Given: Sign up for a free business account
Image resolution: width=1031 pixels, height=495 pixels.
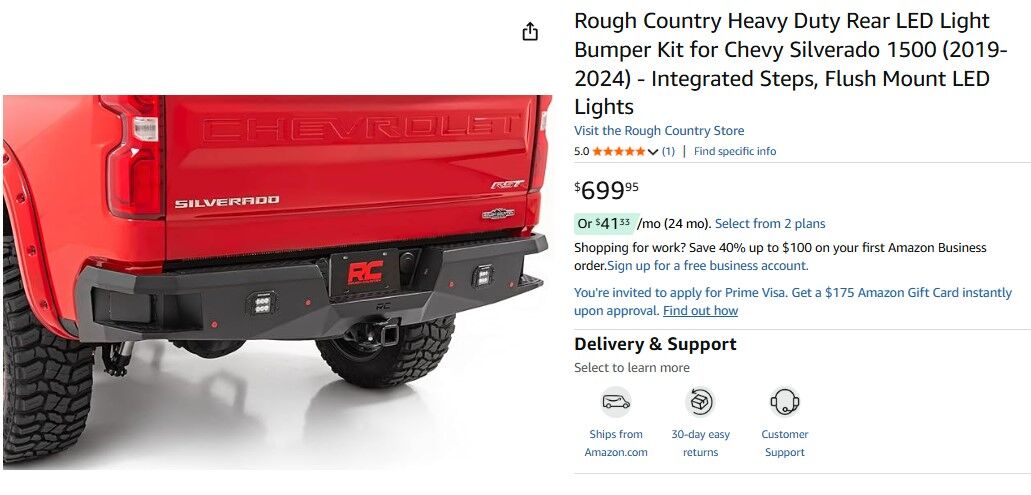Looking at the screenshot, I should (707, 266).
